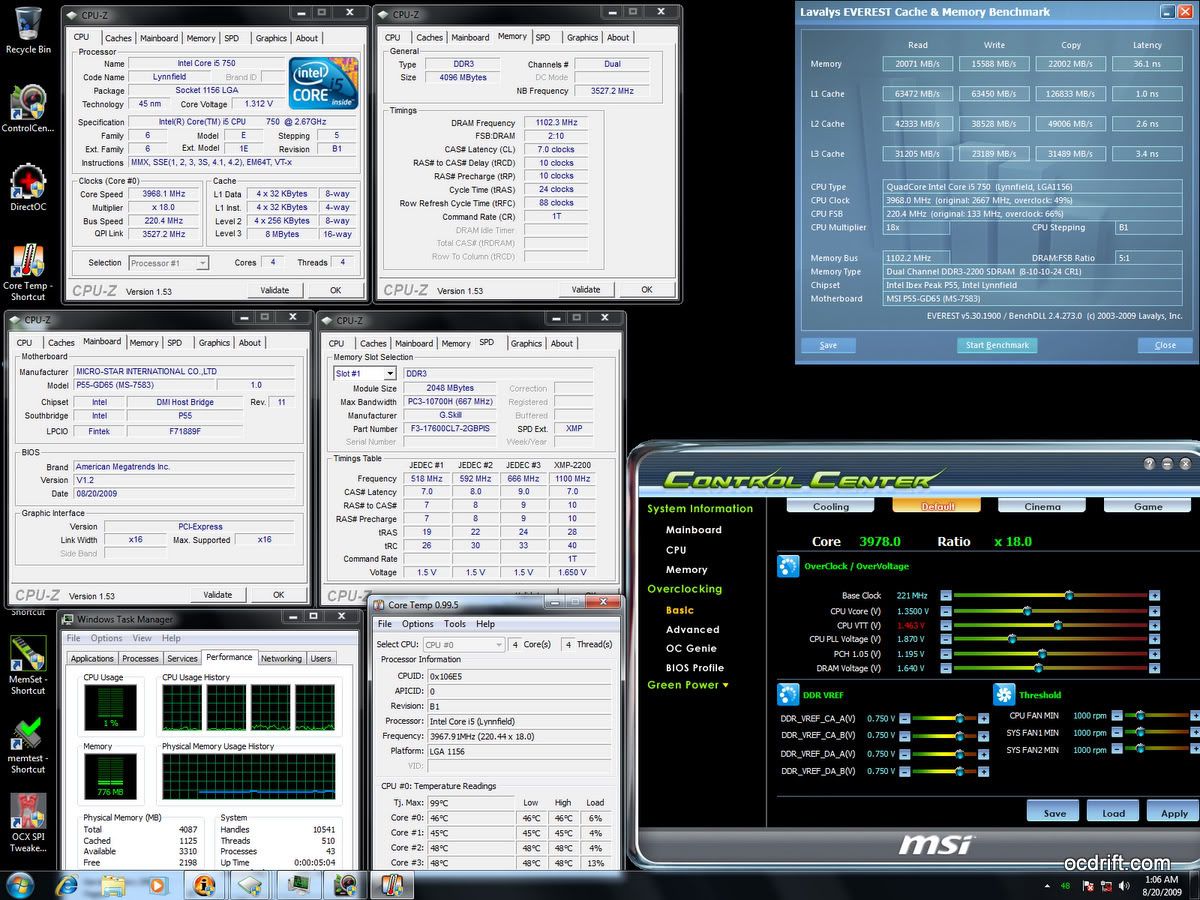This screenshot has width=1200, height=900.
Task: Click the Threshold fan icon
Action: pyautogui.click(x=1004, y=695)
